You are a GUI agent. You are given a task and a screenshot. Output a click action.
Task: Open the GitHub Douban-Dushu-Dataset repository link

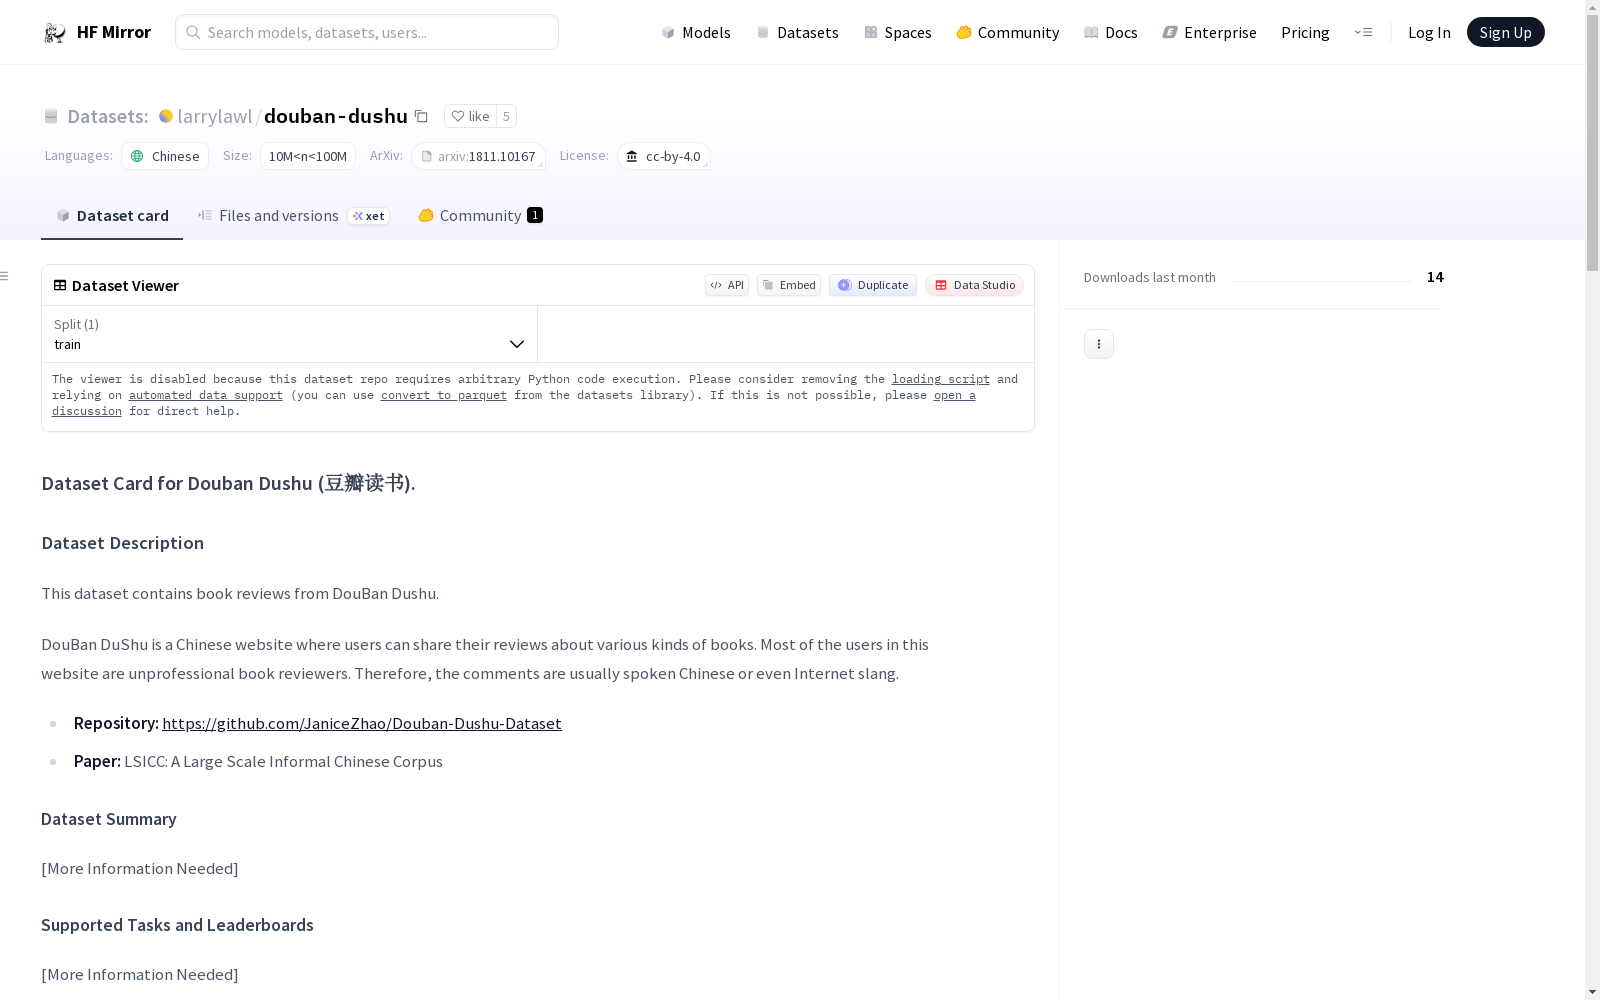coord(362,723)
